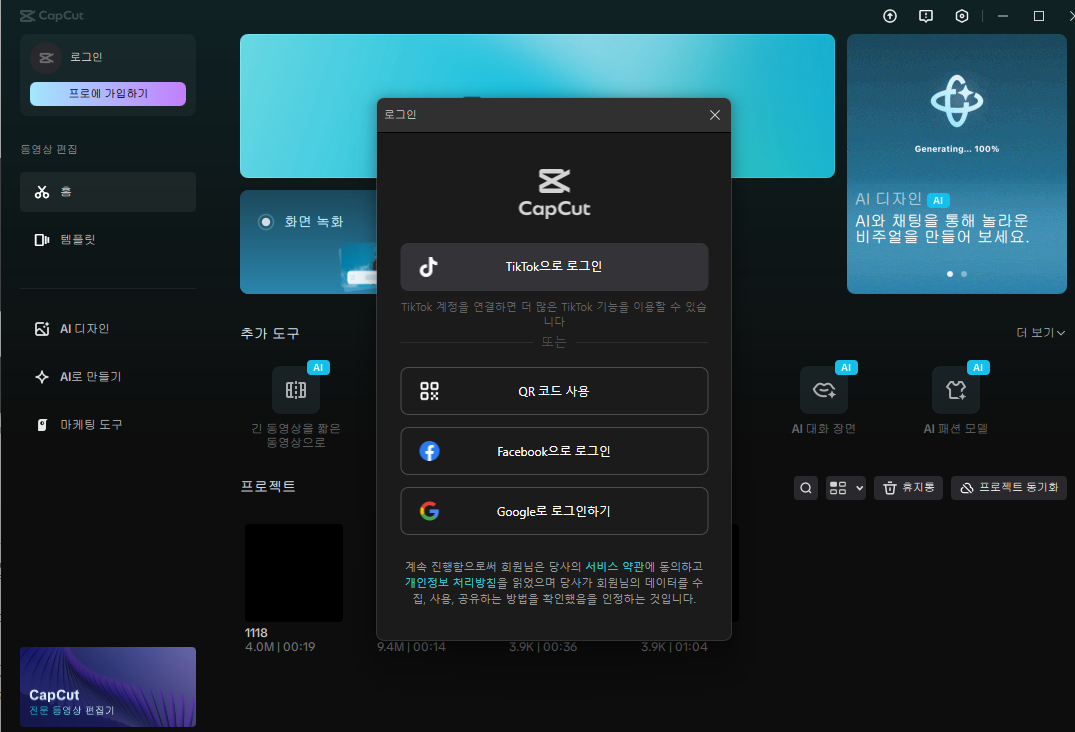
Task: Click the 4.0M | 00:19 project info
Action: [x=280, y=647]
